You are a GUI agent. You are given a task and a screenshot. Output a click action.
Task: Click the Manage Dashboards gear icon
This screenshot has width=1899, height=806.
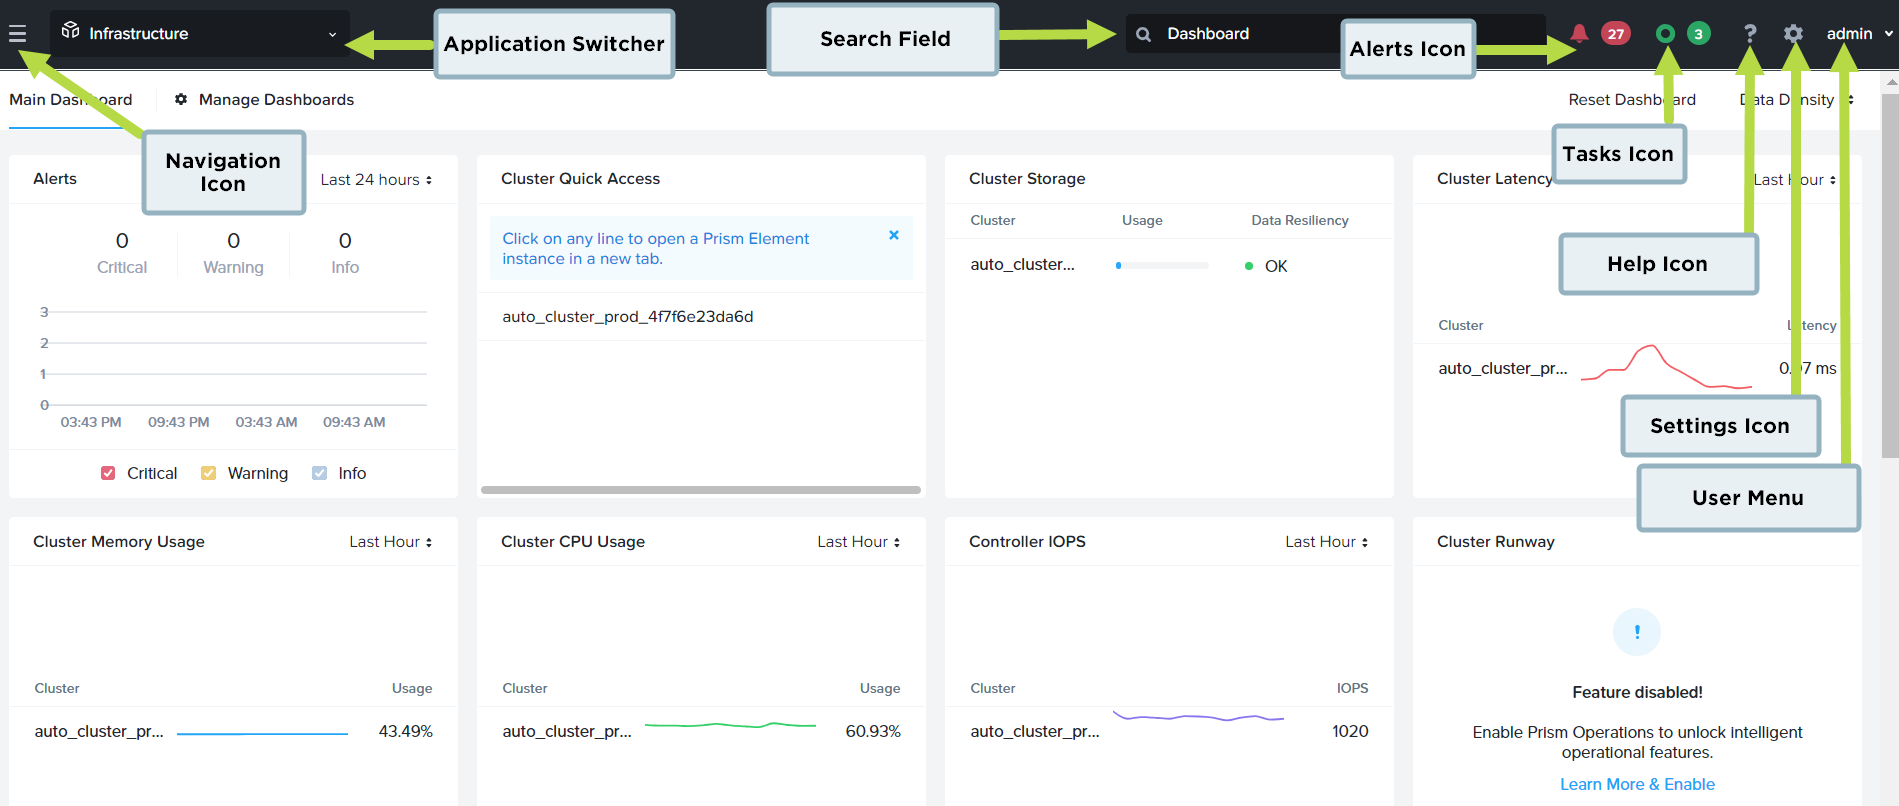tap(181, 99)
